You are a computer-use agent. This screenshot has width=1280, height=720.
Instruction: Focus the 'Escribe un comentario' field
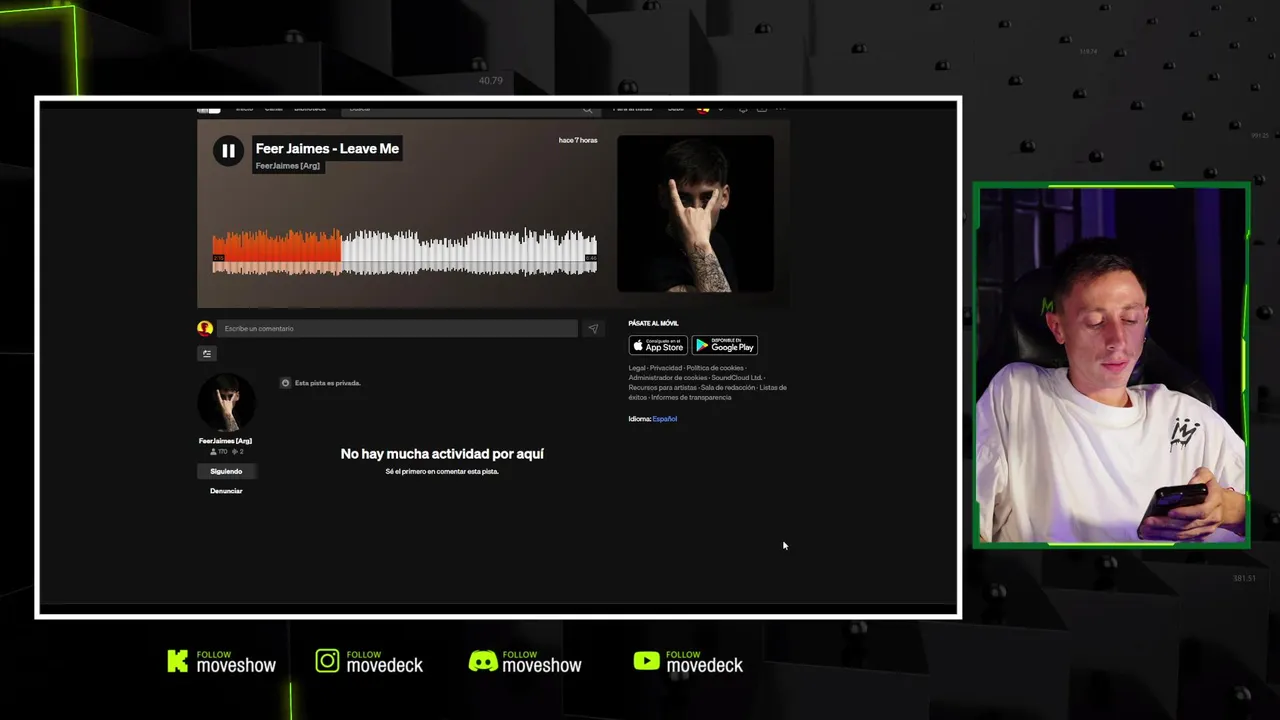[x=397, y=328]
